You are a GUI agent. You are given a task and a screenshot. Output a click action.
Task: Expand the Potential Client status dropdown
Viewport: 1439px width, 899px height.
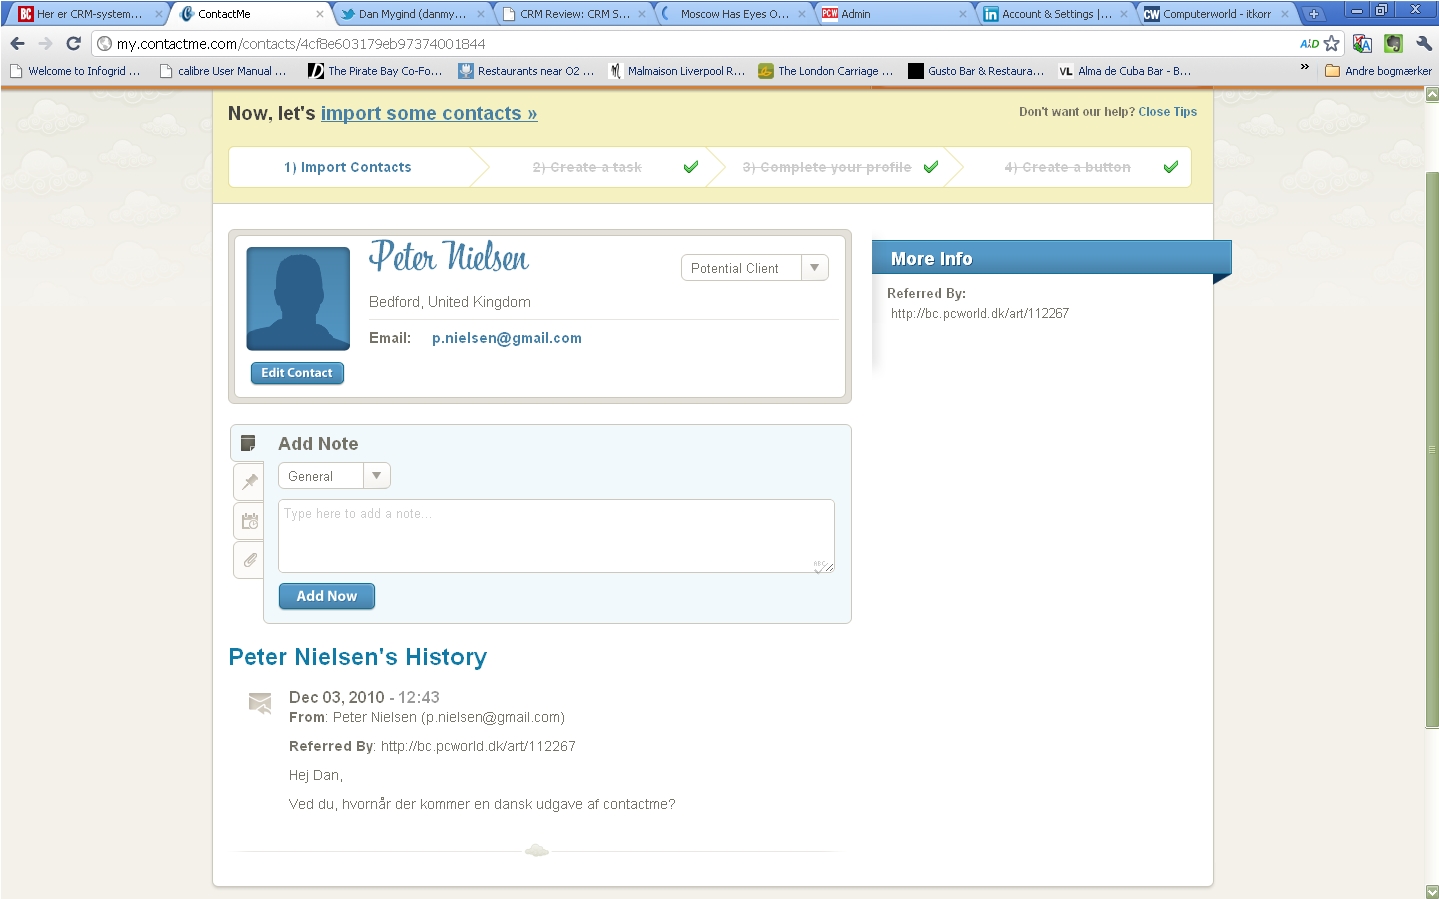[814, 268]
